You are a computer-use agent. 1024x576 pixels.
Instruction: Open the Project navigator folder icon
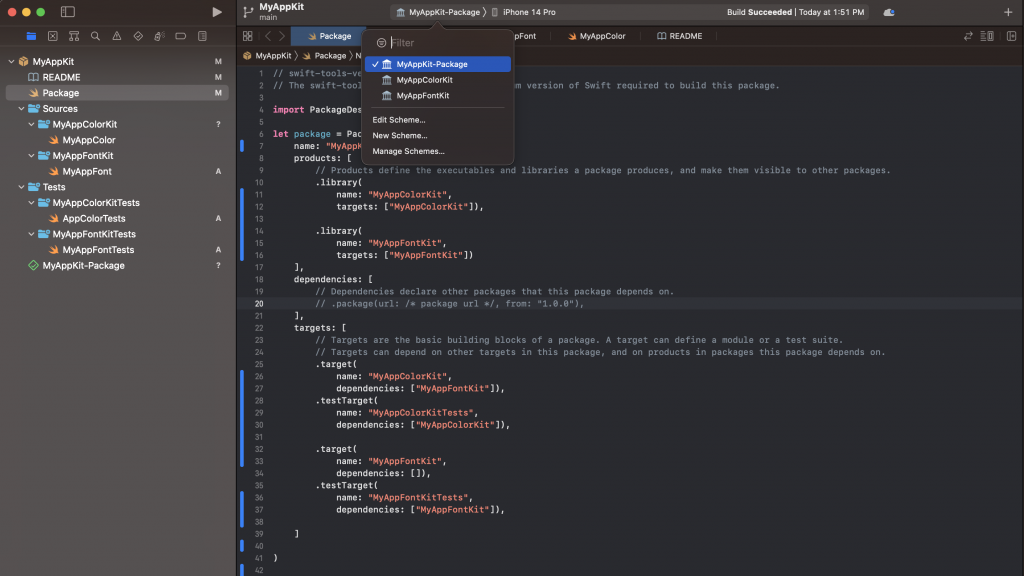31,36
